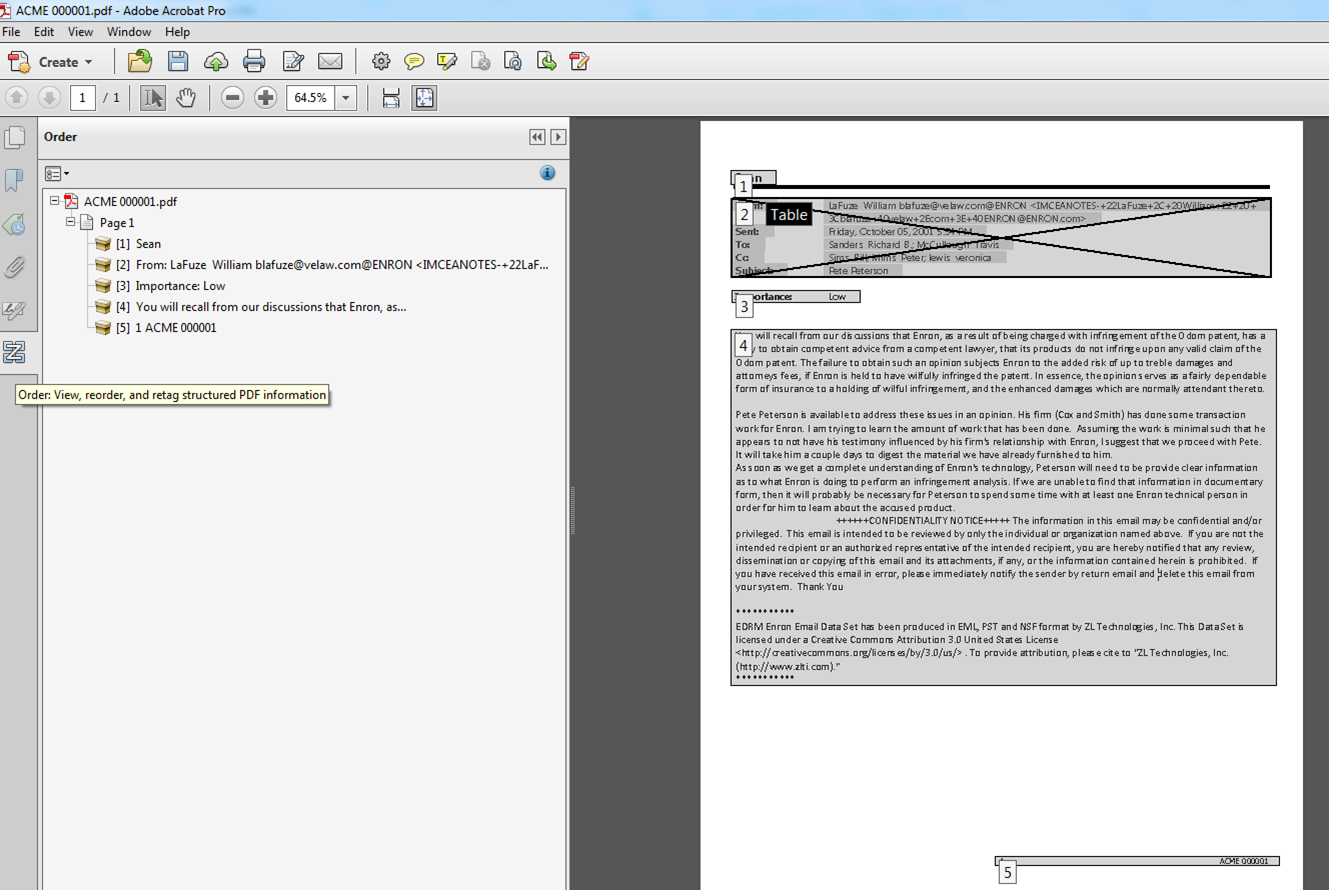1329x890 pixels.
Task: Open the Signatures sidebar panel icon
Action: pyautogui.click(x=14, y=310)
